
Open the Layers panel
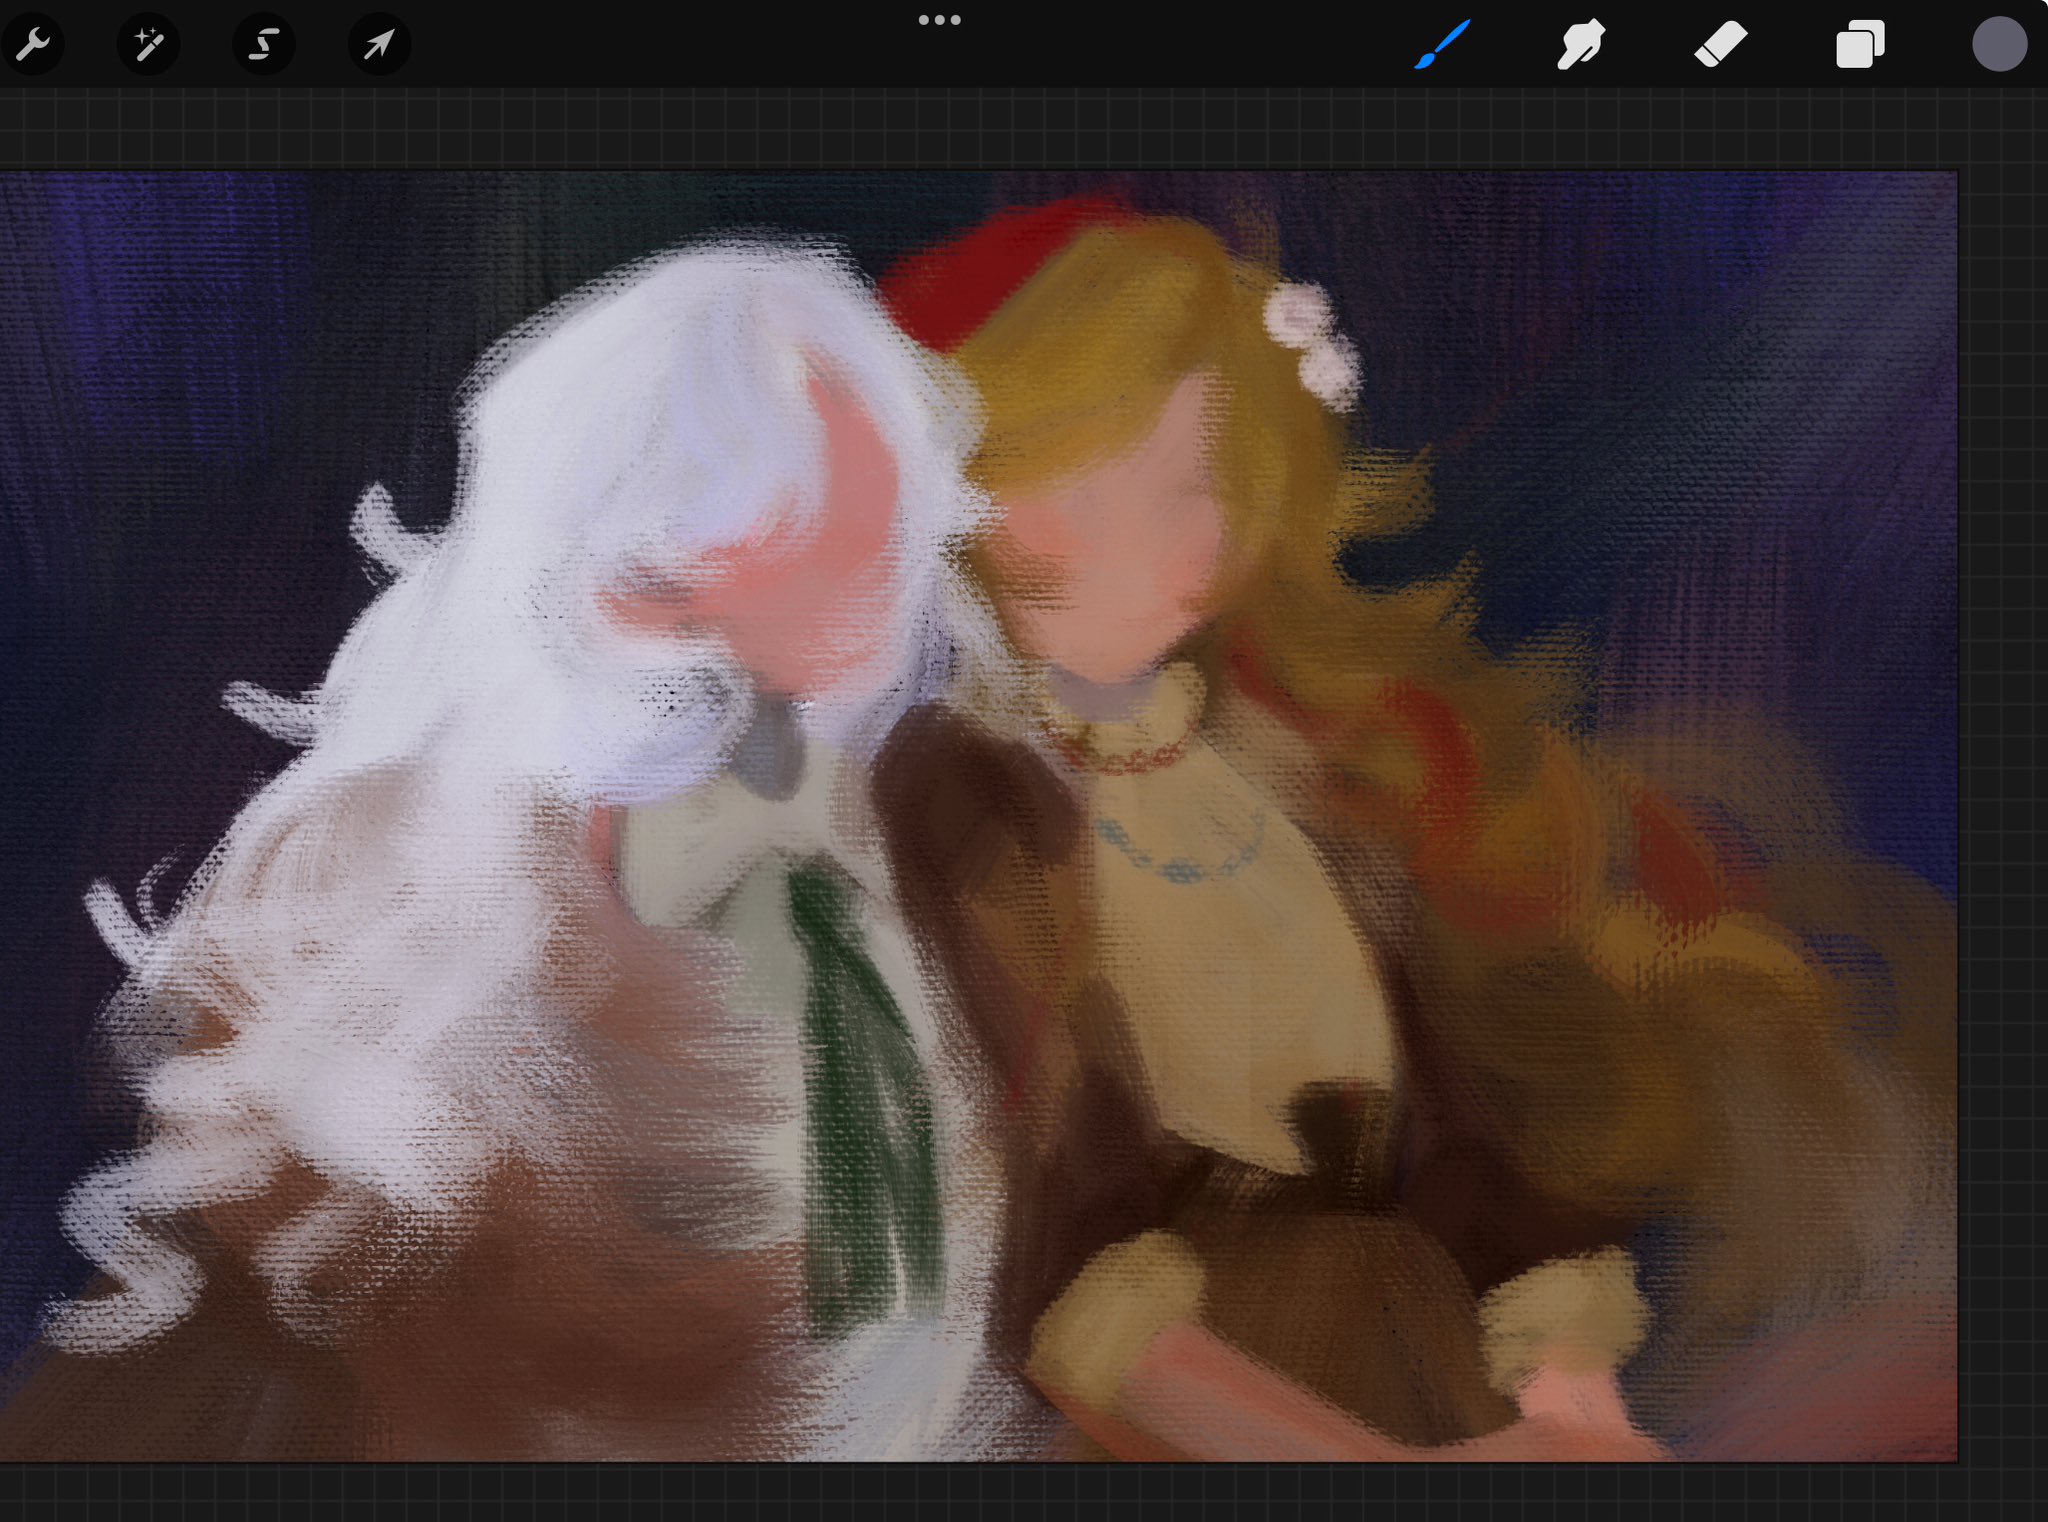[1860, 44]
